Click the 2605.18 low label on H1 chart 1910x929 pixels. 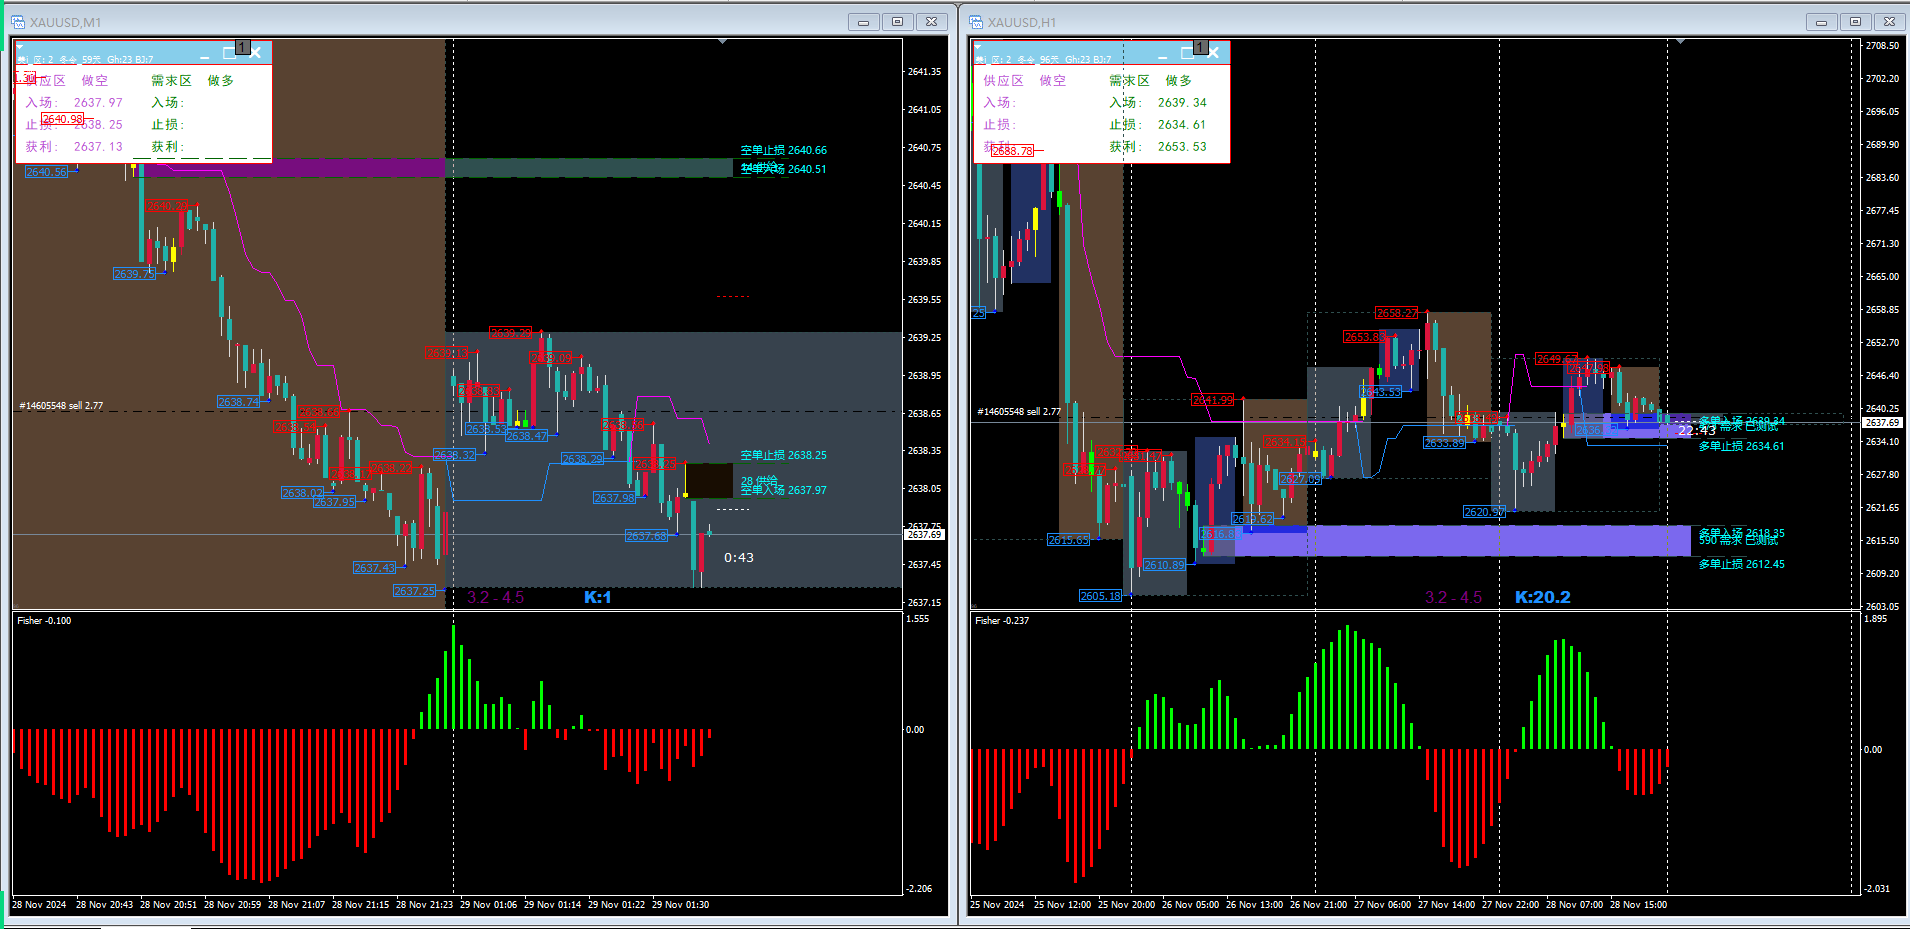pos(1100,596)
